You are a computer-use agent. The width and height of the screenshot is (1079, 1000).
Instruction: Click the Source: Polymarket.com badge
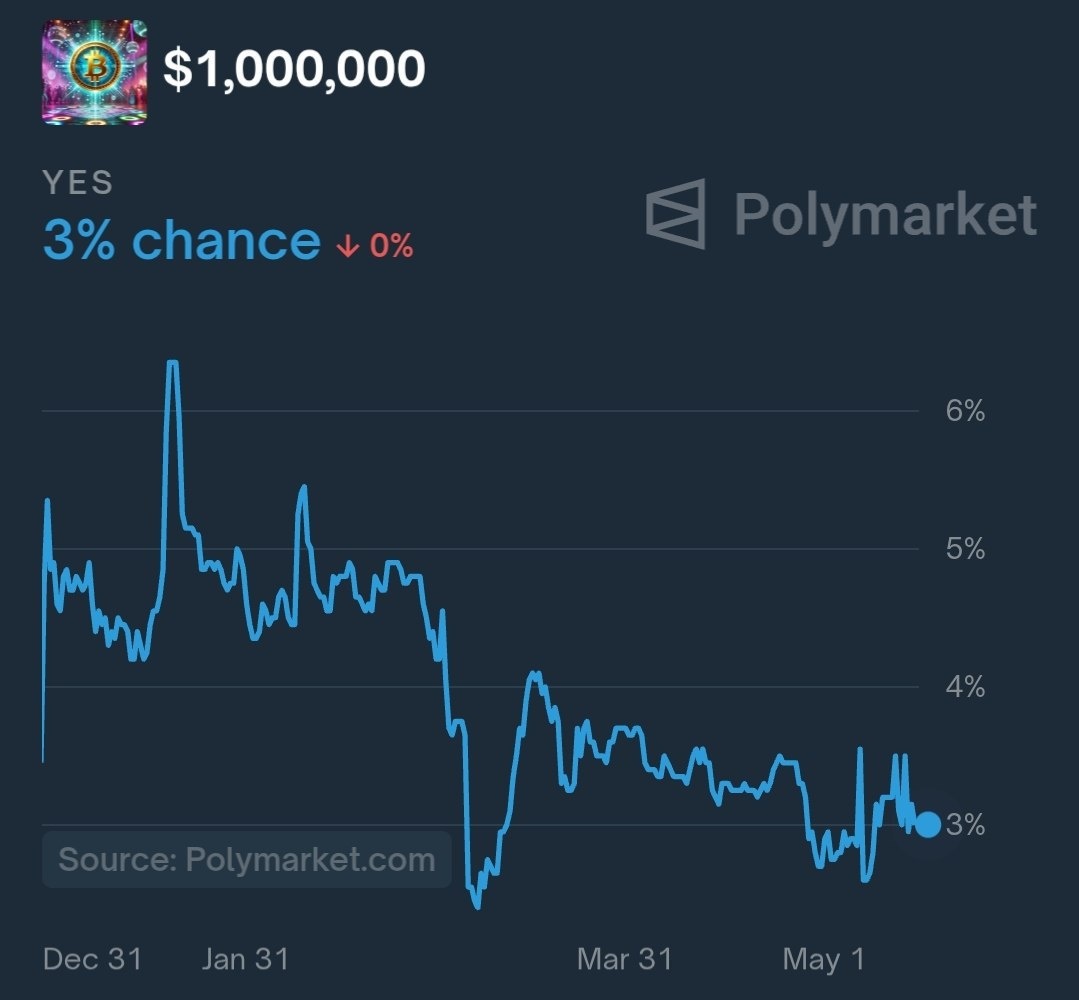[246, 860]
